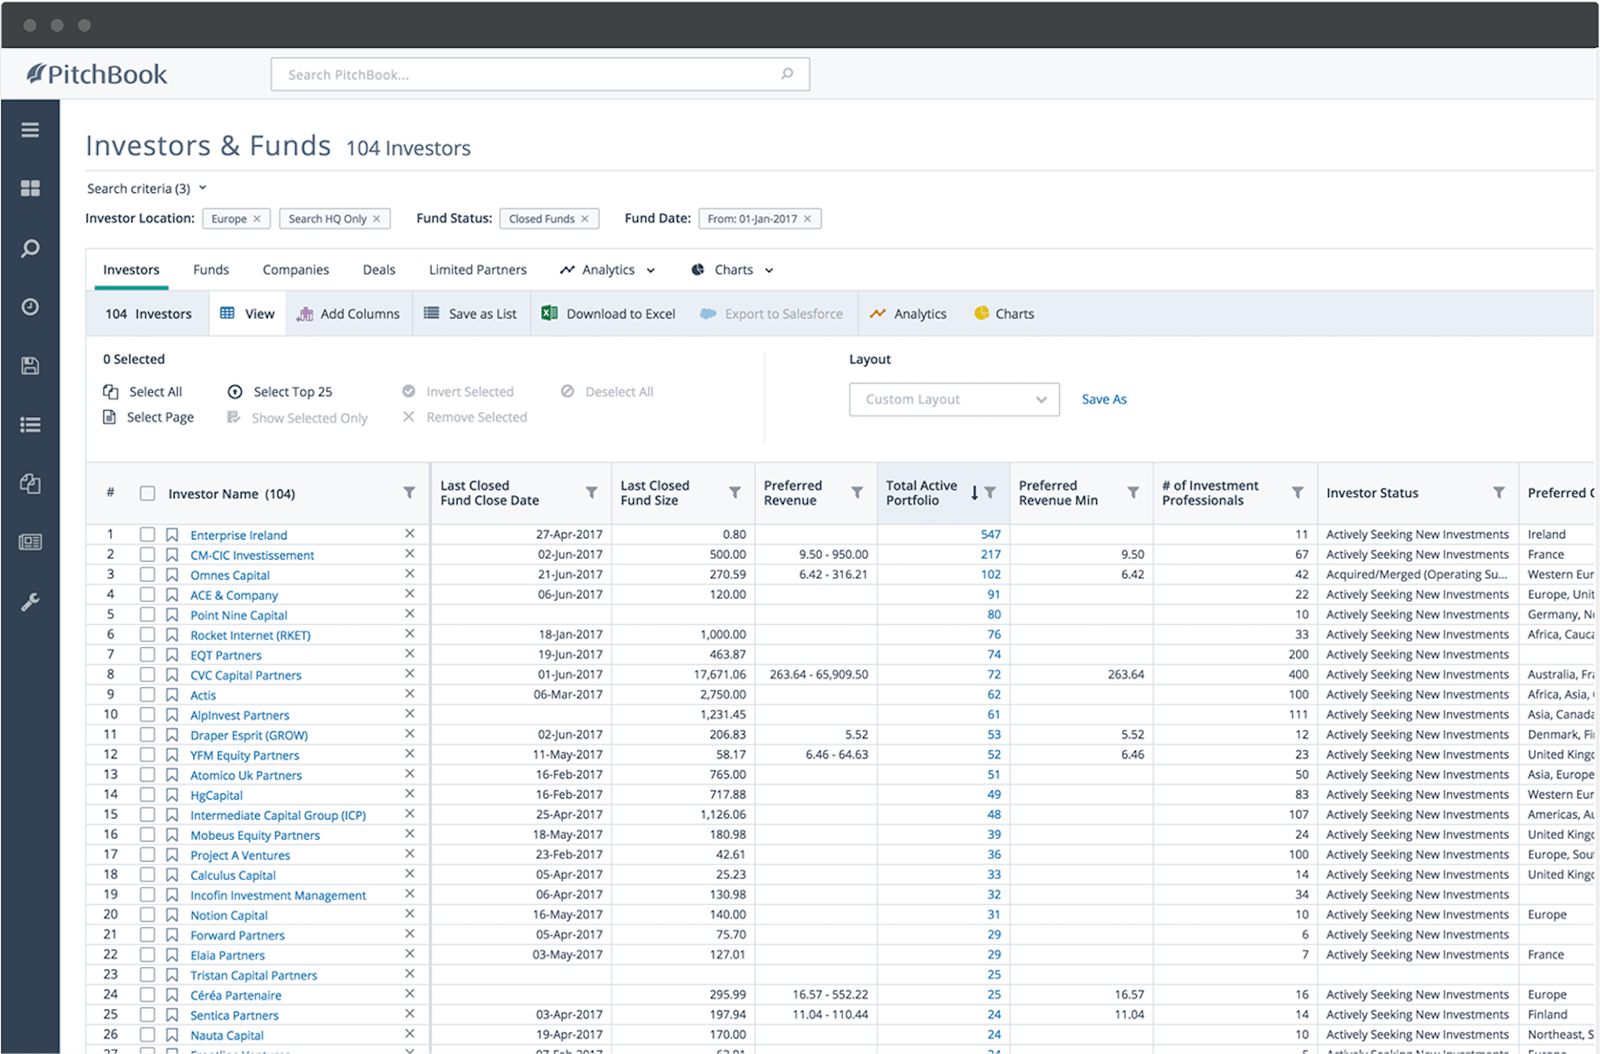The image size is (1600, 1054).
Task: Switch to the Investors tab
Action: pos(131,270)
